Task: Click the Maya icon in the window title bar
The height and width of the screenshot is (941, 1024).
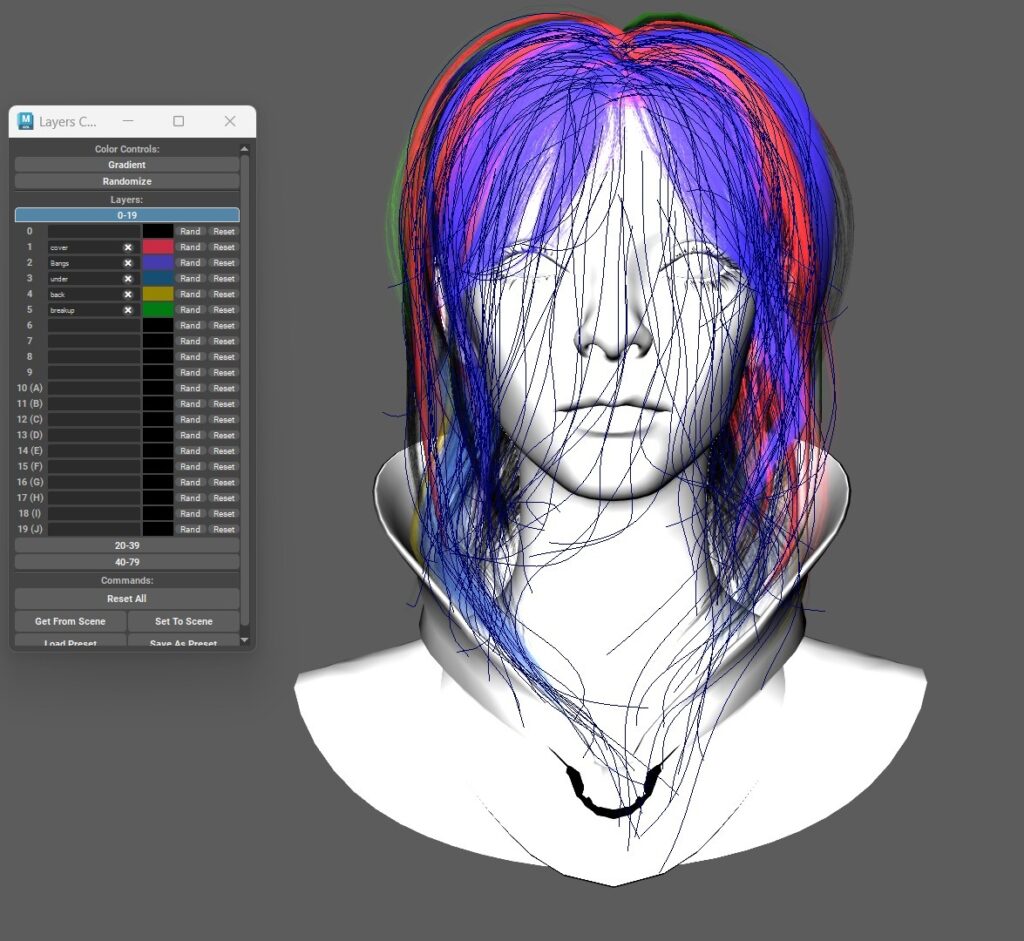Action: (25, 121)
